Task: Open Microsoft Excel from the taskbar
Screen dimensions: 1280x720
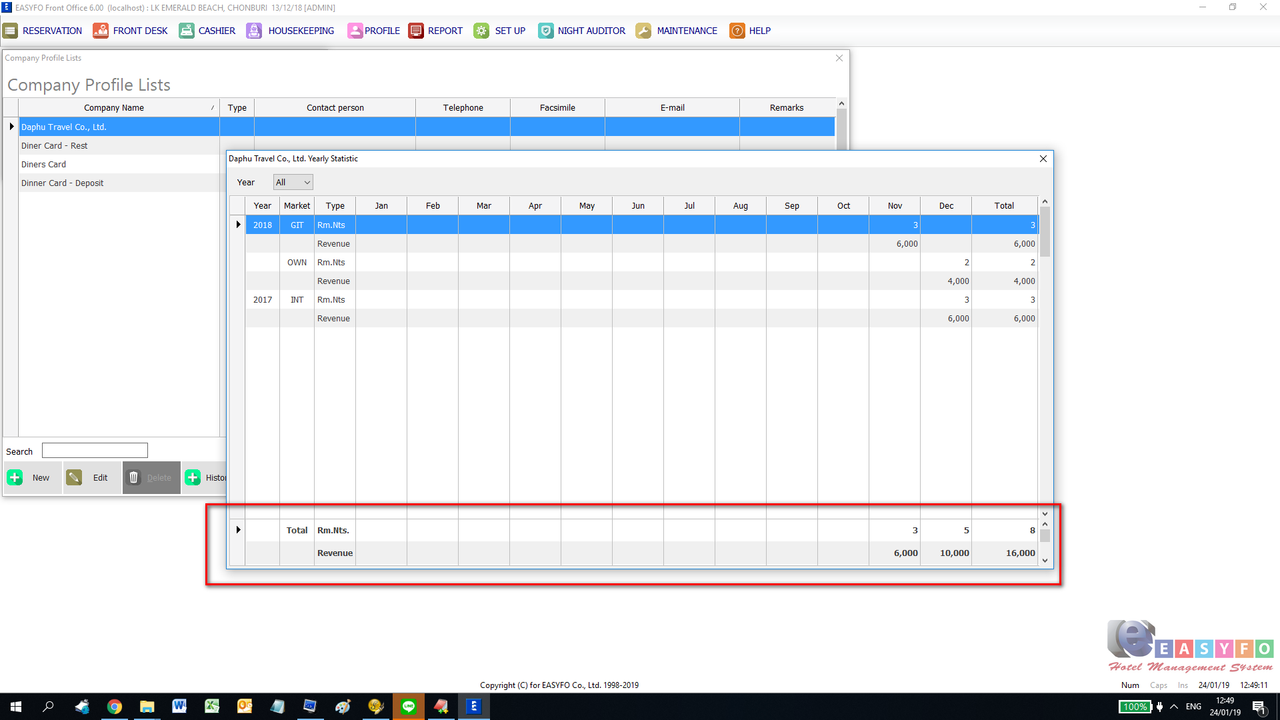Action: [212, 707]
